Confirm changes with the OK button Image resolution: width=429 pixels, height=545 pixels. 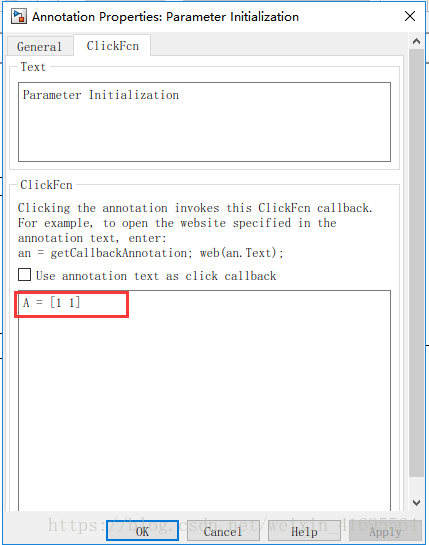pos(142,531)
